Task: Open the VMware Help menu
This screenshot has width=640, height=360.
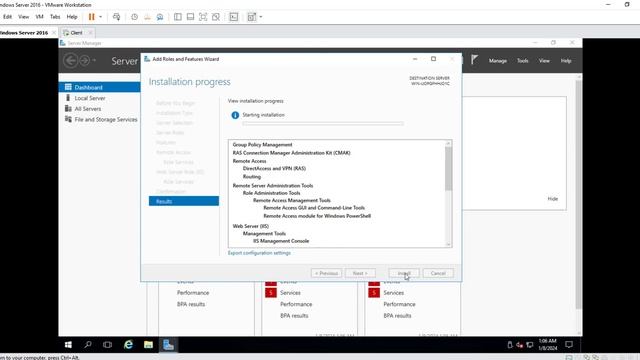Action: click(72, 17)
